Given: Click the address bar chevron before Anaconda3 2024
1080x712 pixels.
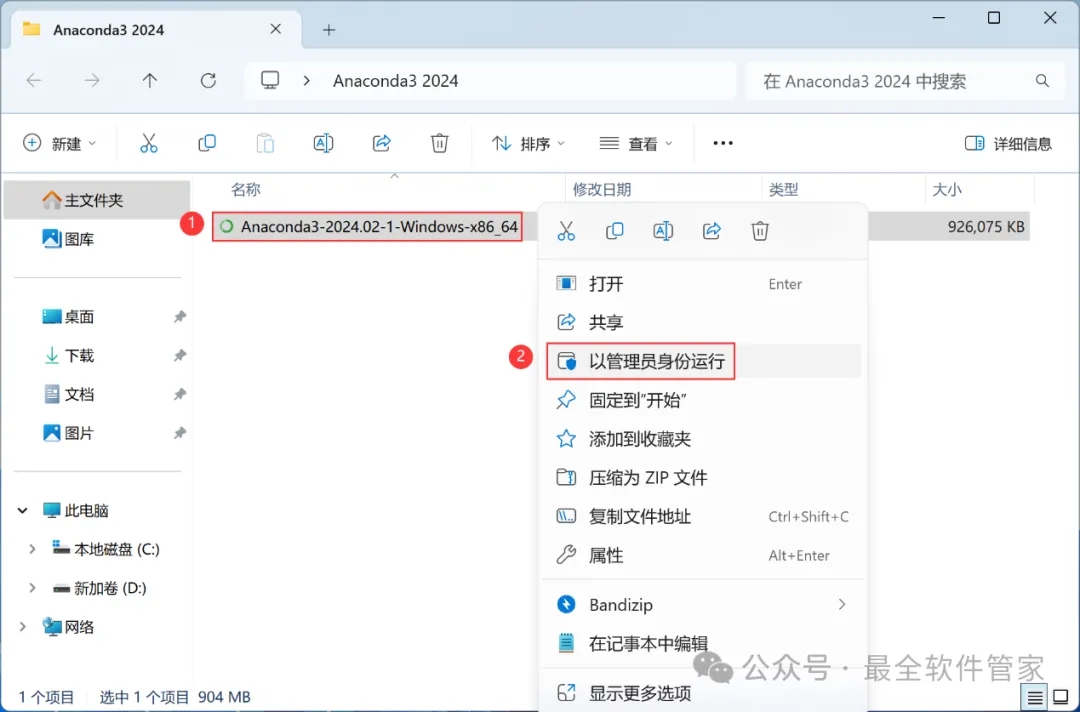Looking at the screenshot, I should (x=307, y=81).
